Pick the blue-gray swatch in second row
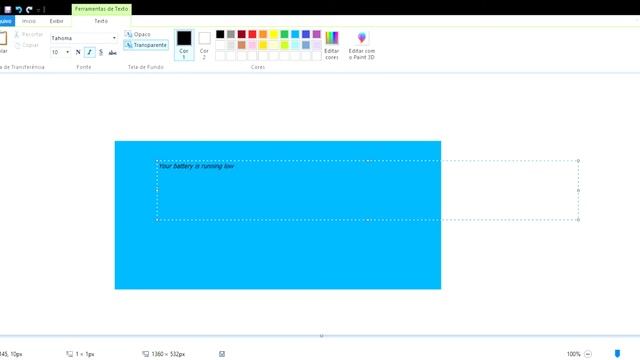The width and height of the screenshot is (640, 360). 306,45
